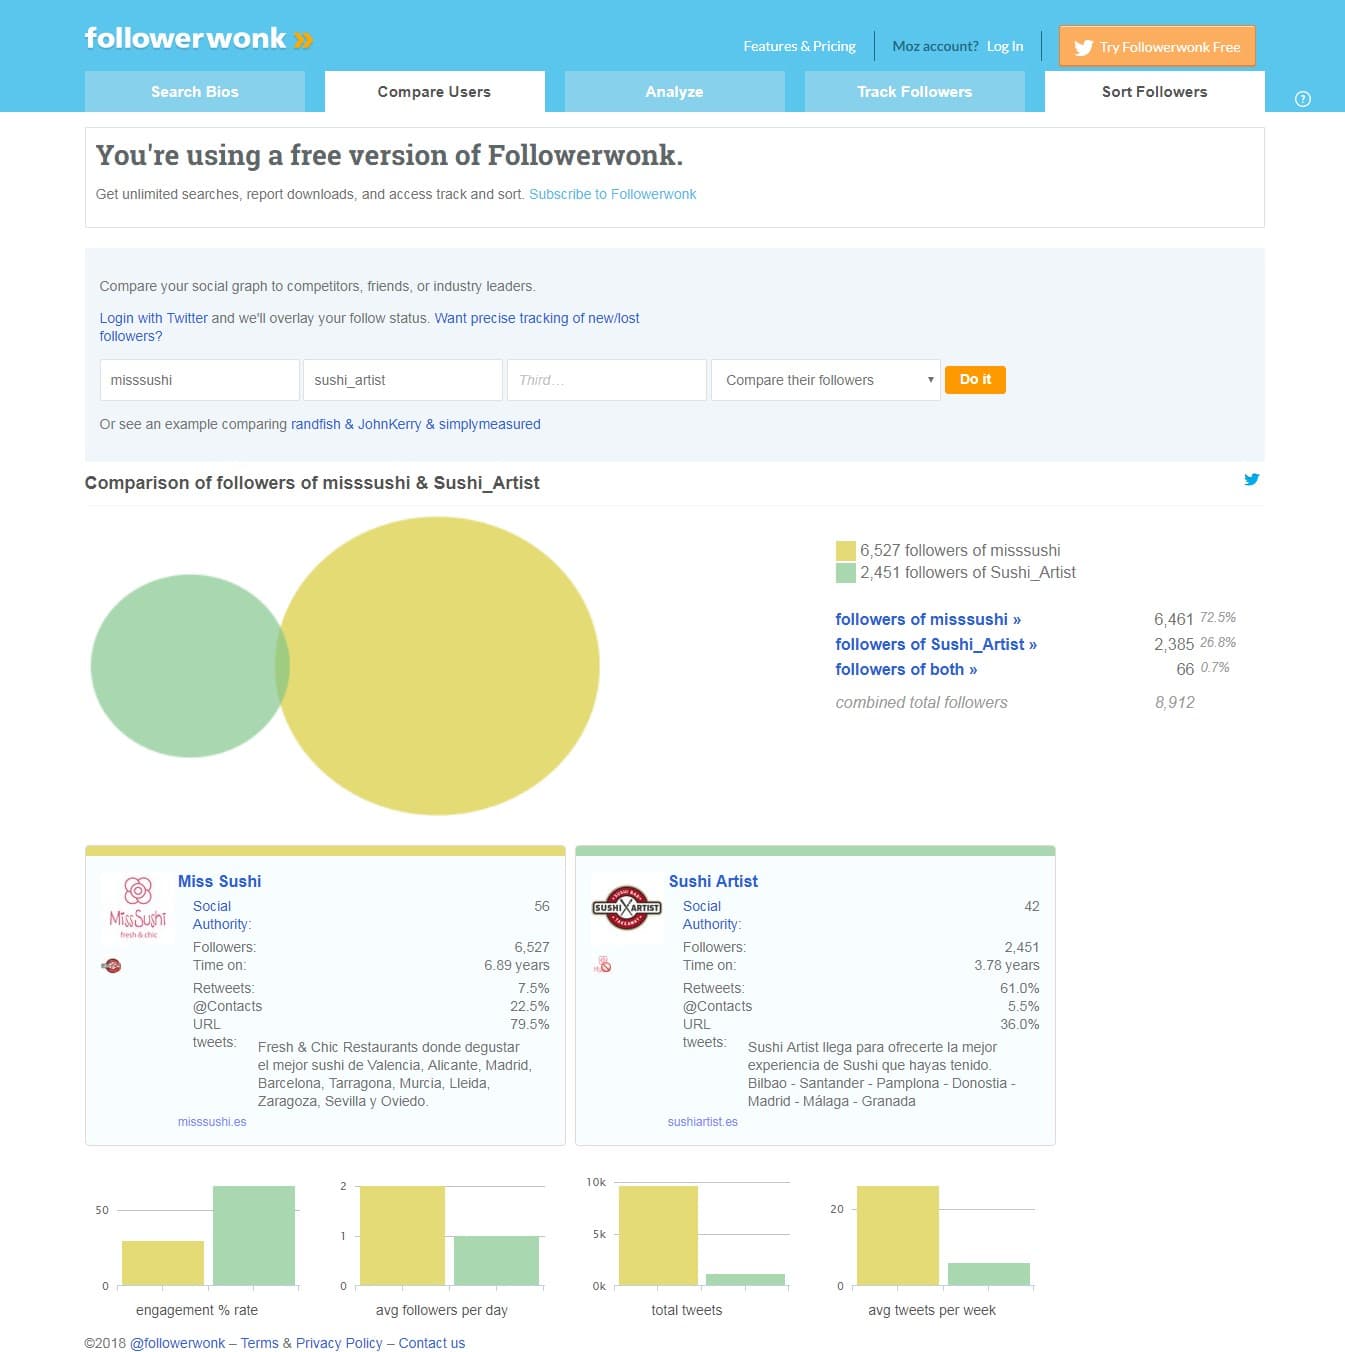Select the 6,461 followers count value
Screen dimensions: 1345x1352
pyautogui.click(x=1174, y=619)
